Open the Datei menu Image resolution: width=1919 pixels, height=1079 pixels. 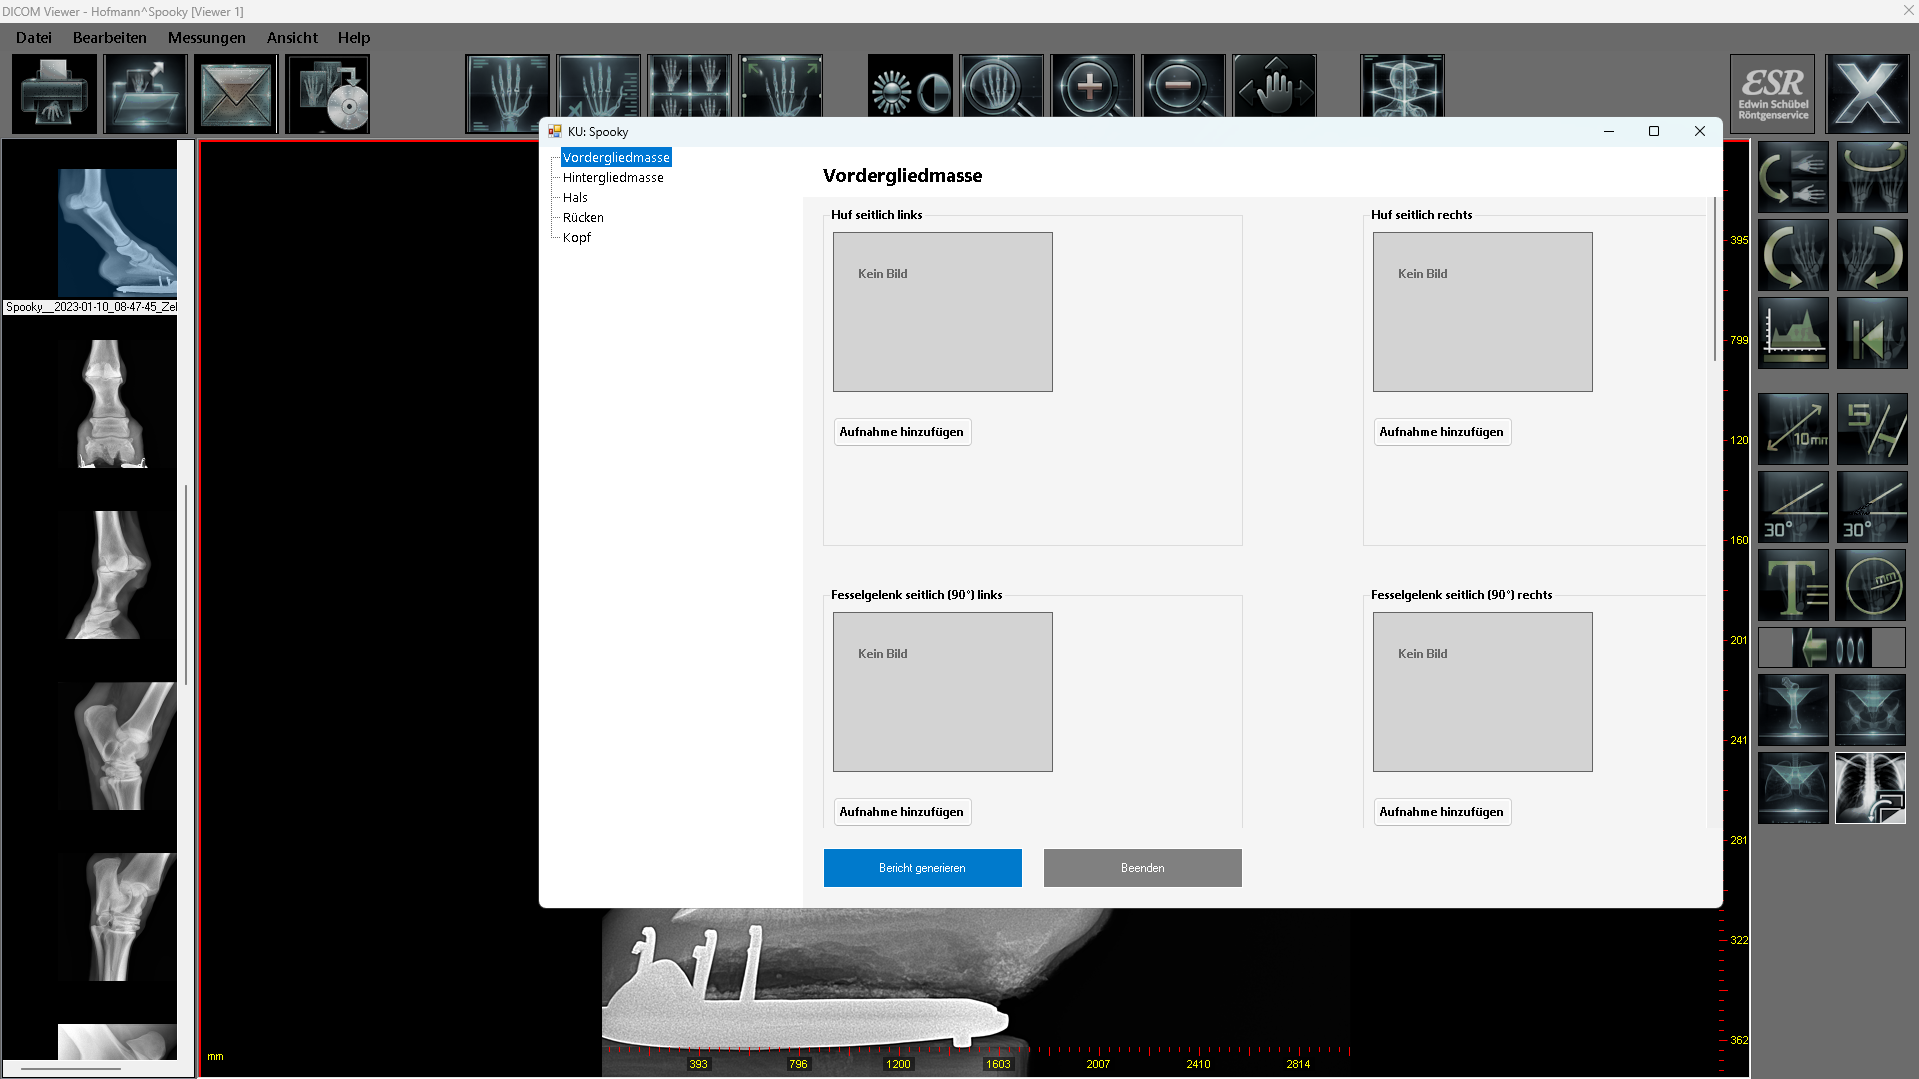pos(34,37)
